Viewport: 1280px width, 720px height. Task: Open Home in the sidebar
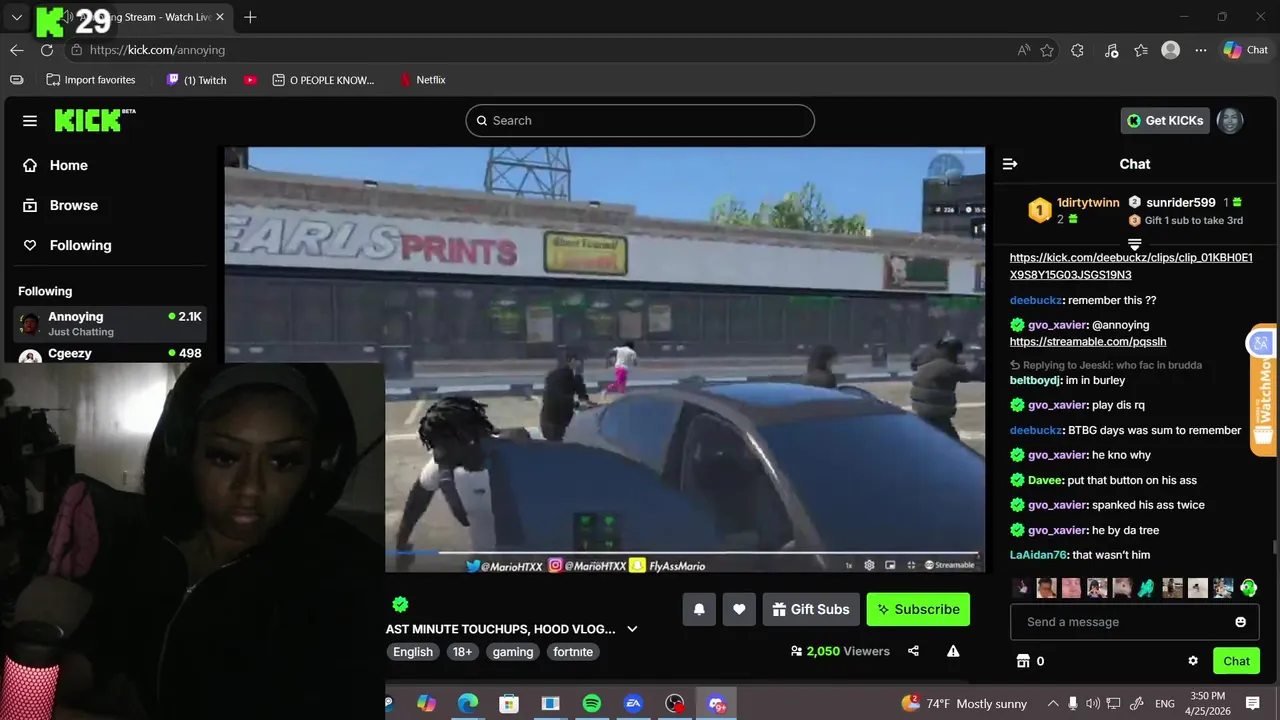57,165
